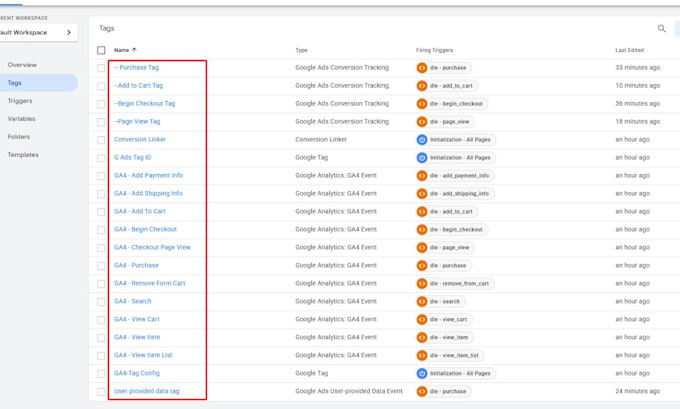Open GA4 - View Item tag
Viewport: 680px width, 409px height.
pos(137,337)
